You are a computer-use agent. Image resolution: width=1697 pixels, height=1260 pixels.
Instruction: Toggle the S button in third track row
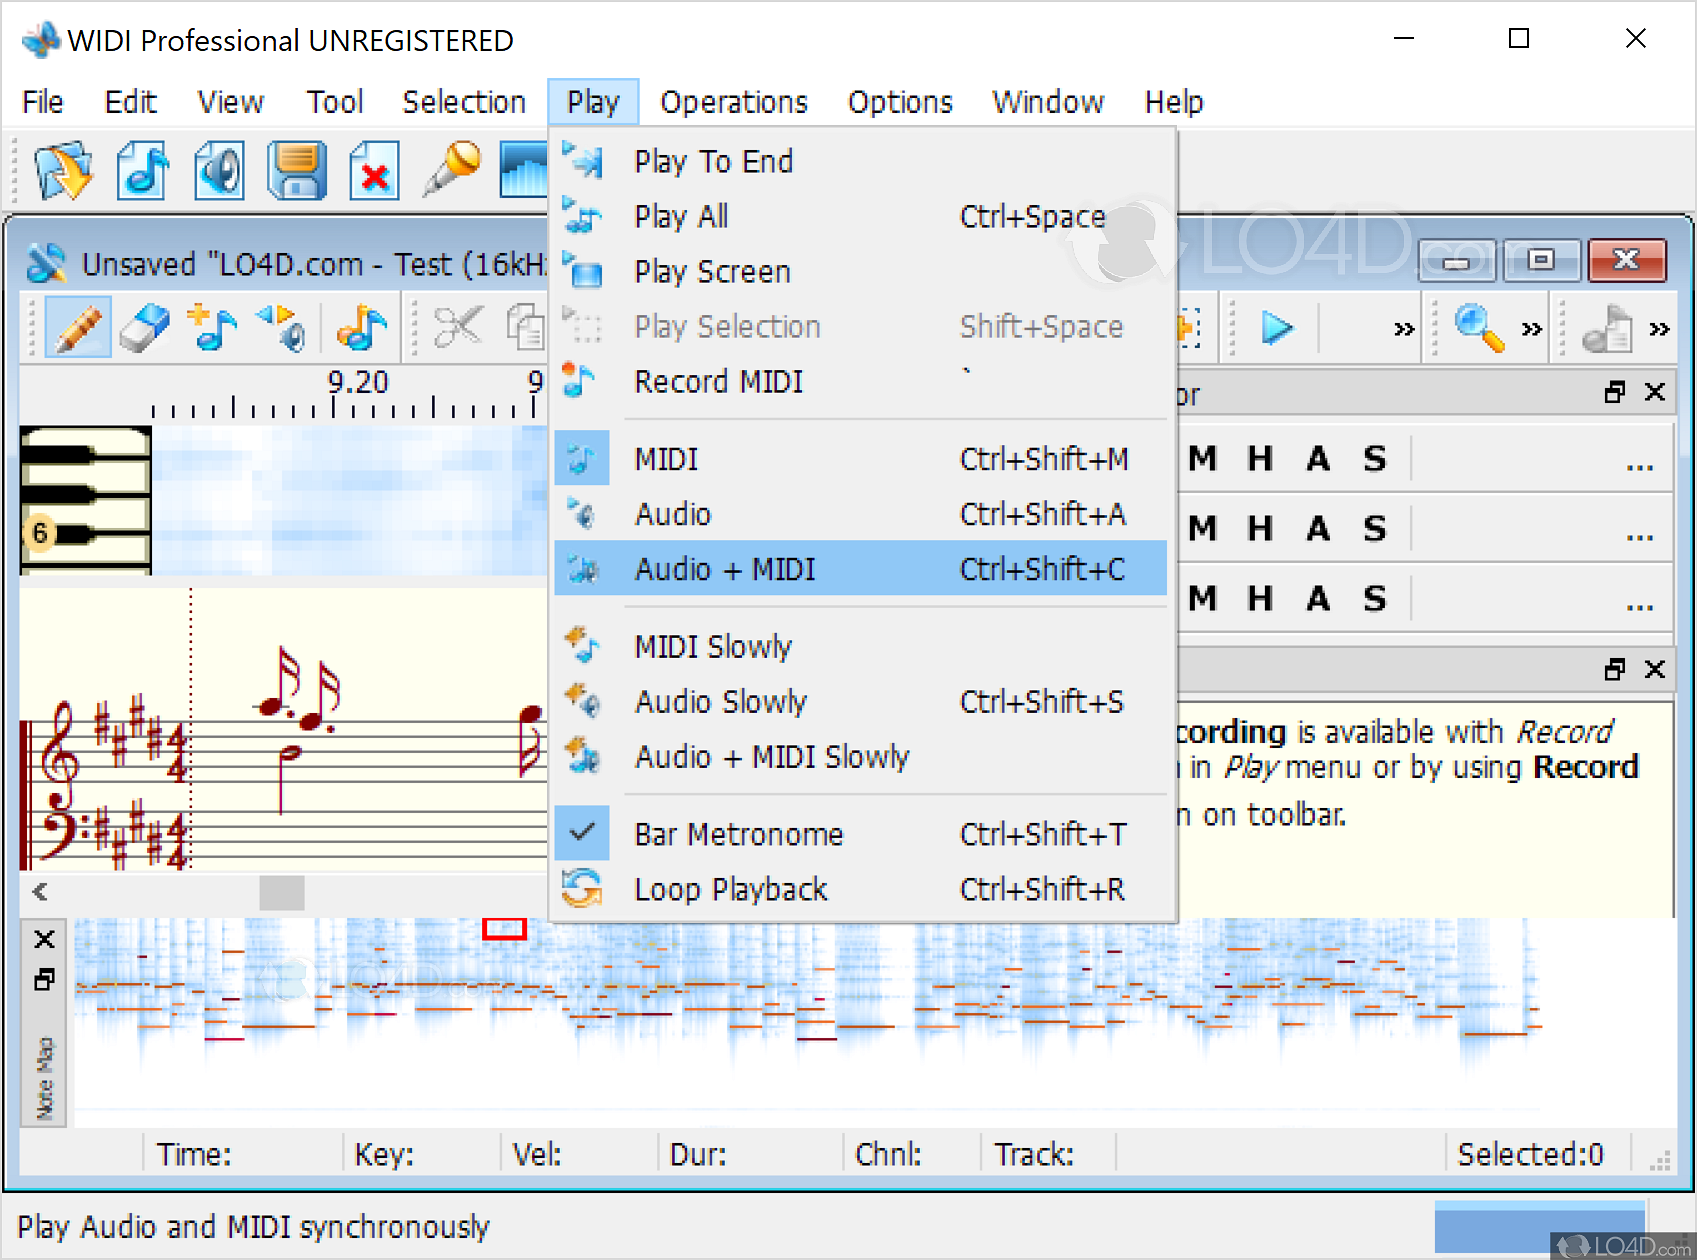coord(1375,599)
